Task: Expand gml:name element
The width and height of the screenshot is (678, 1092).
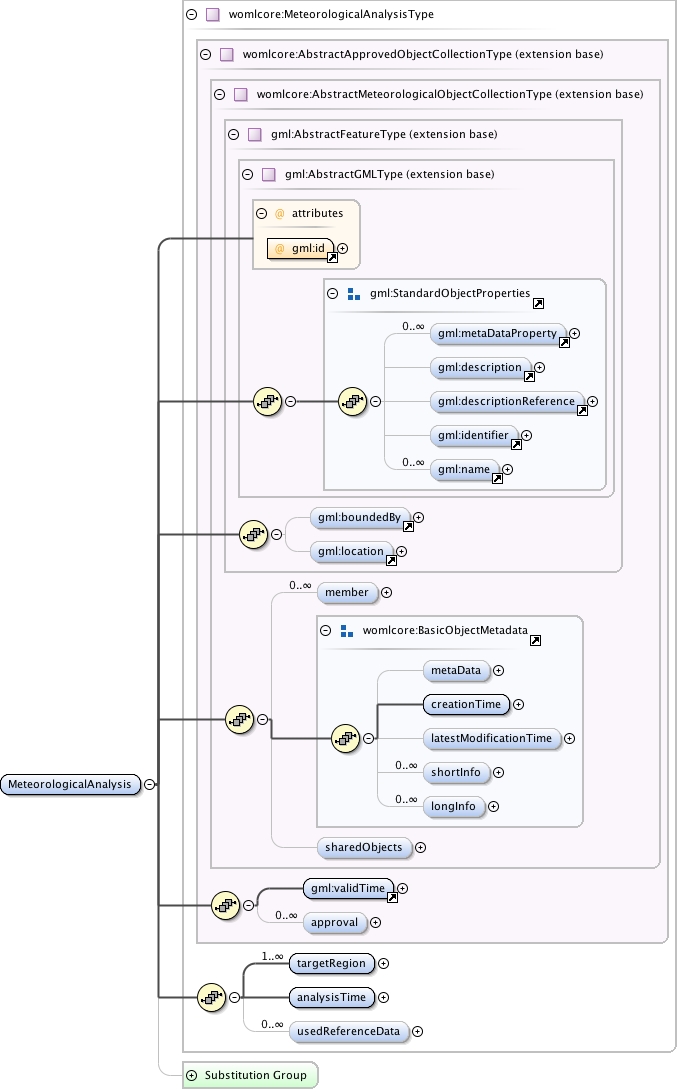Action: pyautogui.click(x=507, y=469)
